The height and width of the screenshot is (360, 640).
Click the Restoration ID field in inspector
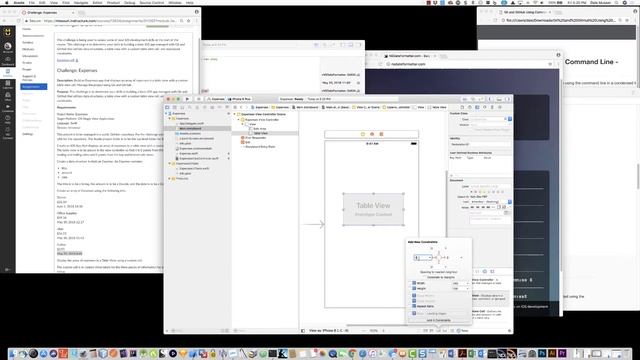480,144
